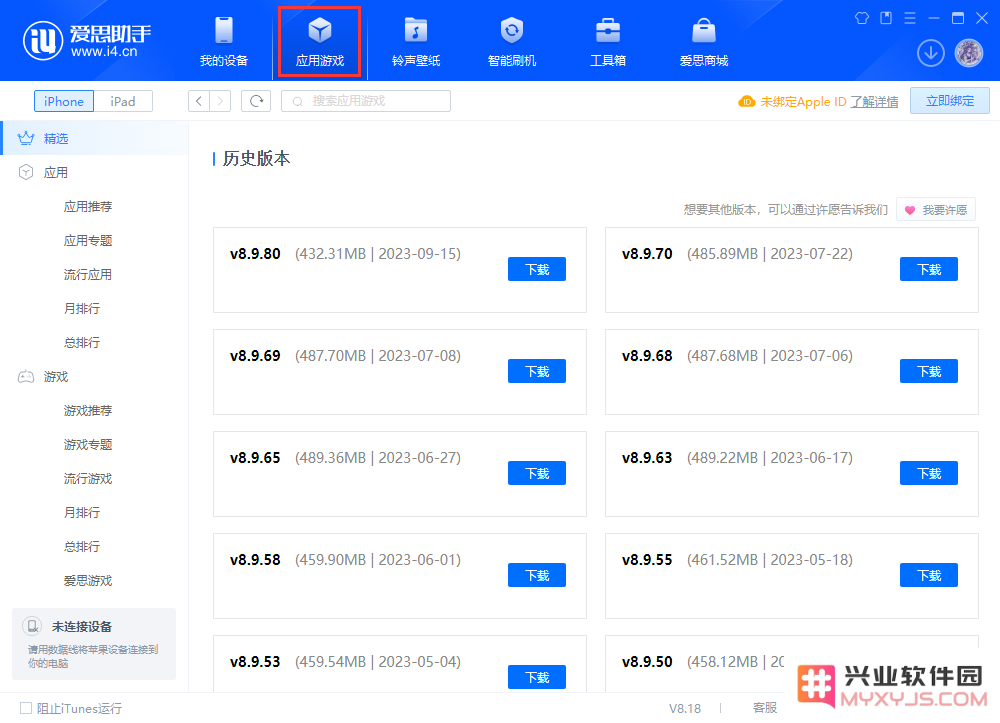
Task: Collapse the 游戏 sidebar section
Action: tap(55, 376)
